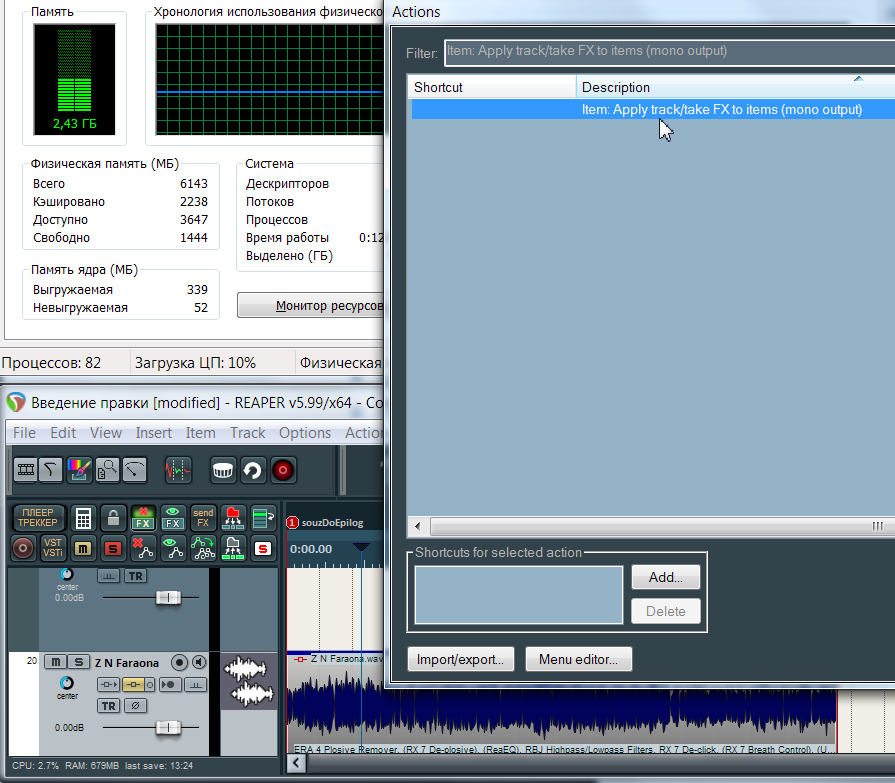Open the Insert menu in REAPER
This screenshot has width=895, height=783.
tap(154, 433)
